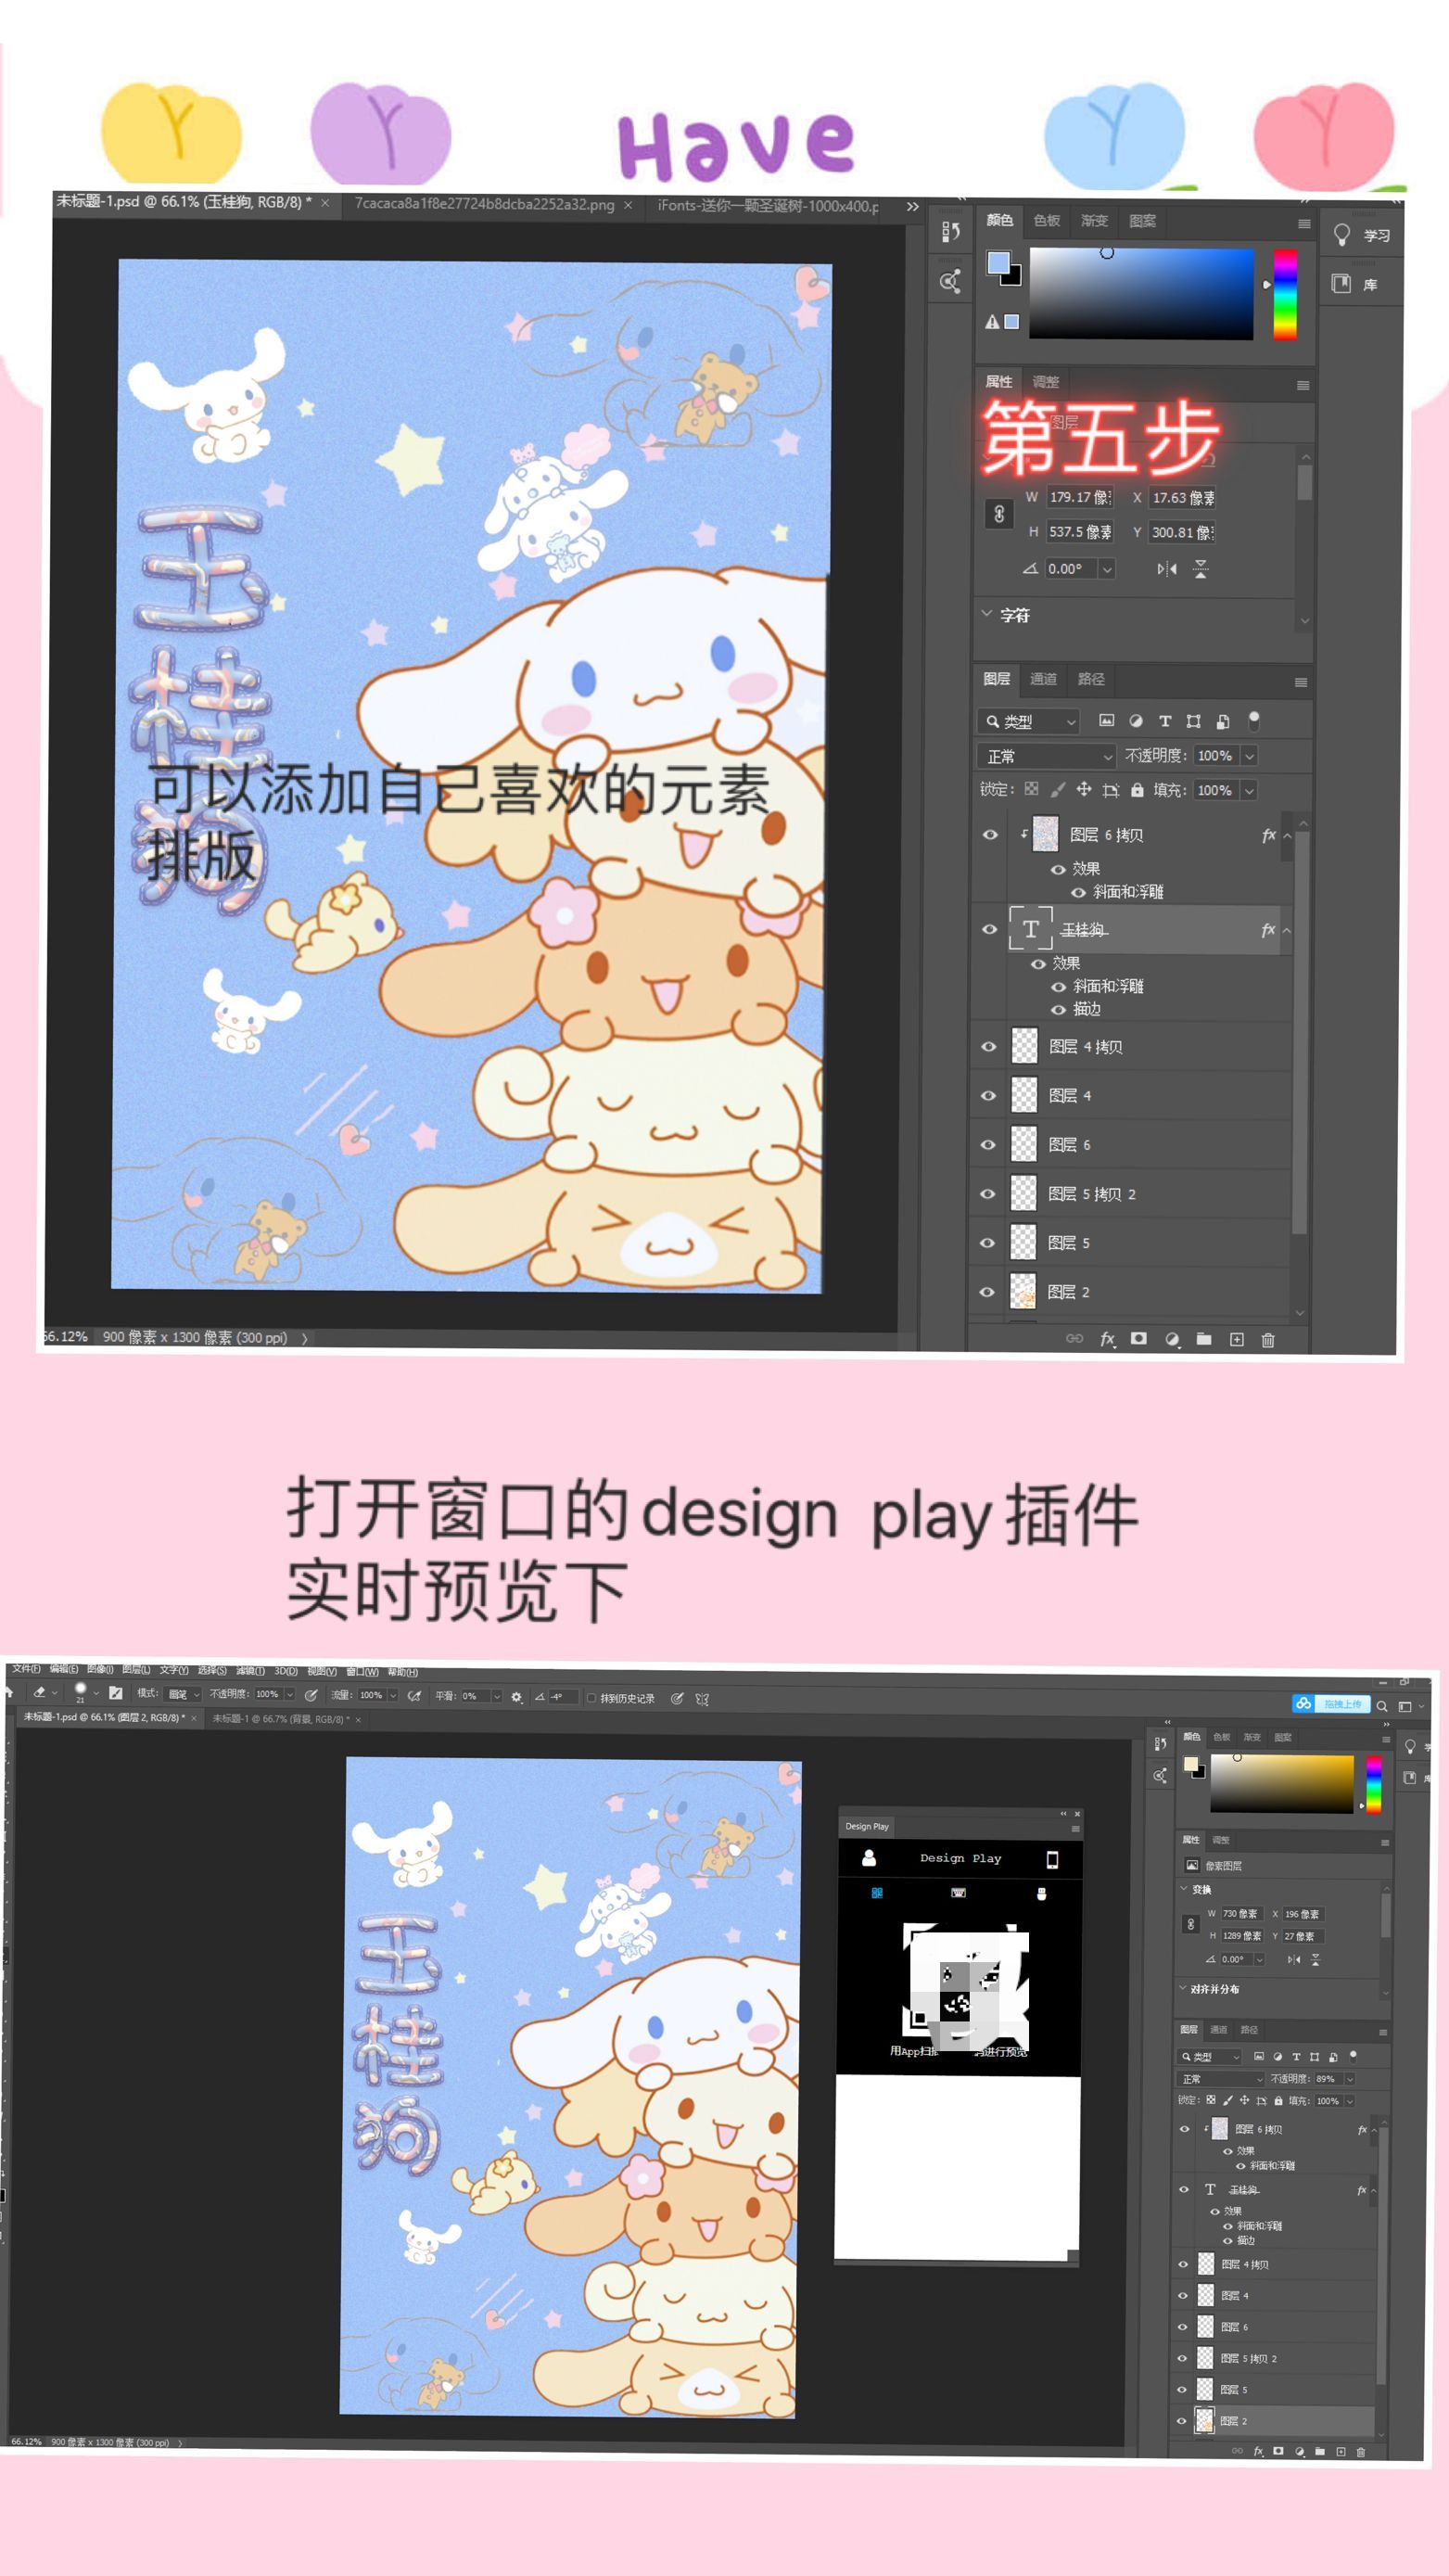Hide 玉桂狗 text layer in upper panel
The height and width of the screenshot is (2576, 1449).
[989, 929]
